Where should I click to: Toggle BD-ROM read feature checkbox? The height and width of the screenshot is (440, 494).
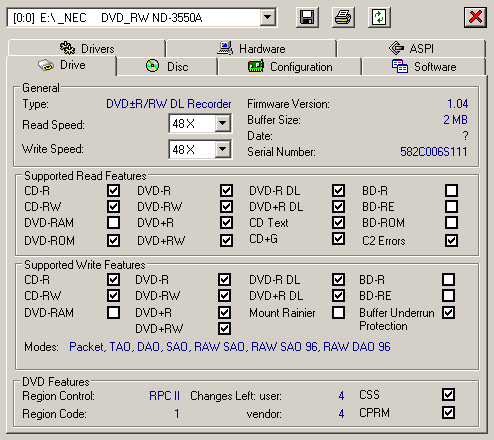tap(451, 222)
